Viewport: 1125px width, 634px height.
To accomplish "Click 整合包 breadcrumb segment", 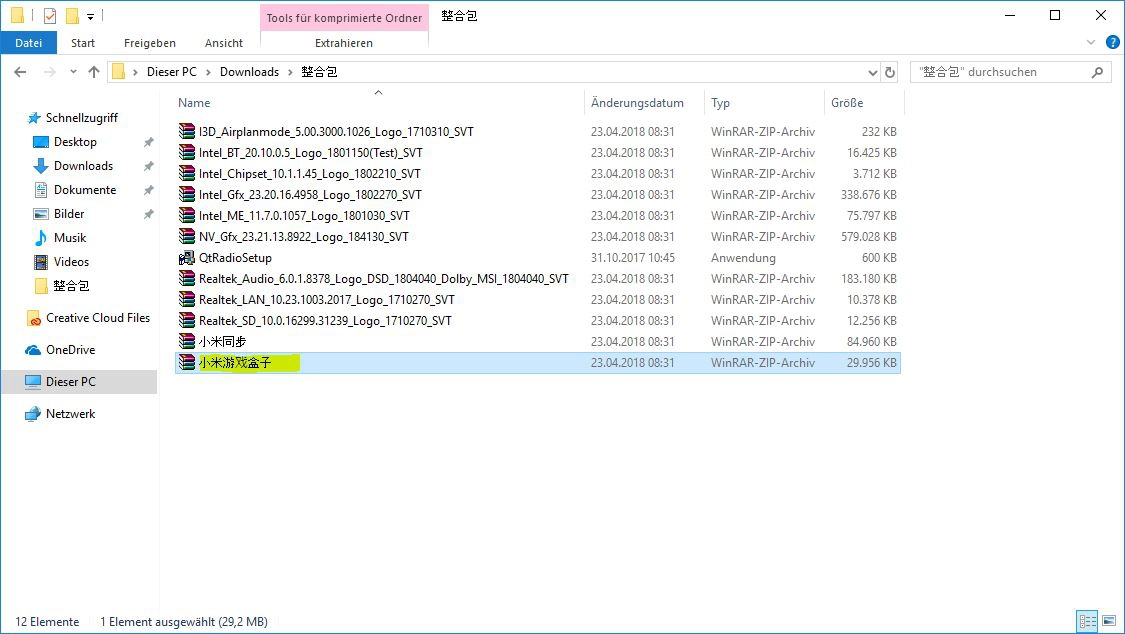I will click(319, 72).
